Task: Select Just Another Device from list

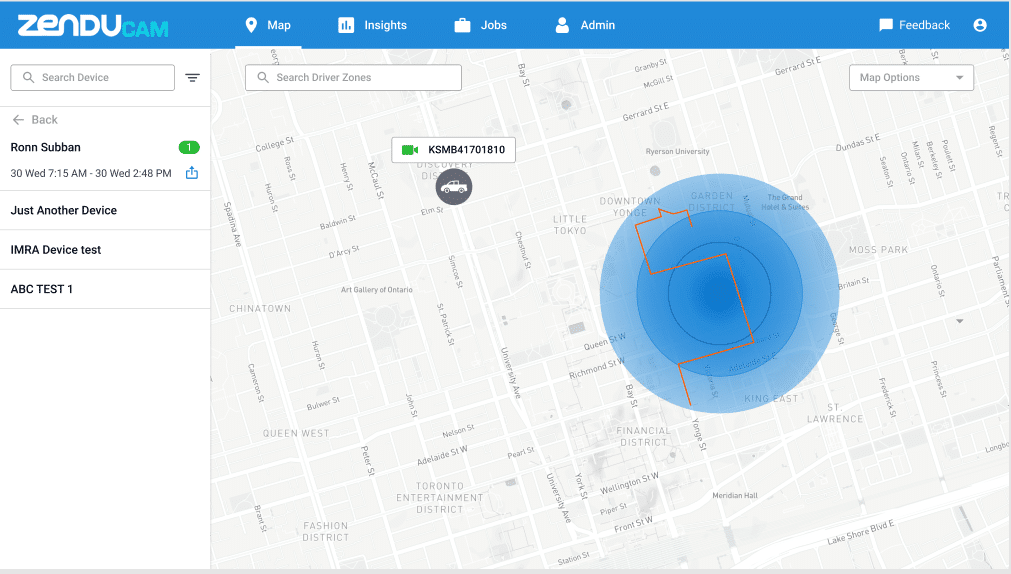Action: (64, 211)
